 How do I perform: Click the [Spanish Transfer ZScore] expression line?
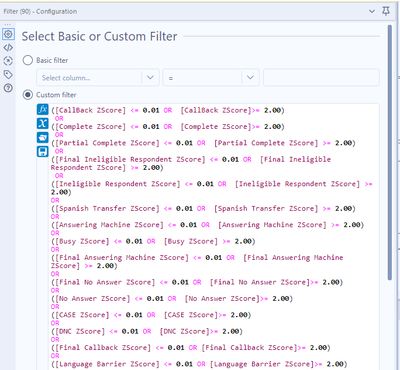click(203, 209)
